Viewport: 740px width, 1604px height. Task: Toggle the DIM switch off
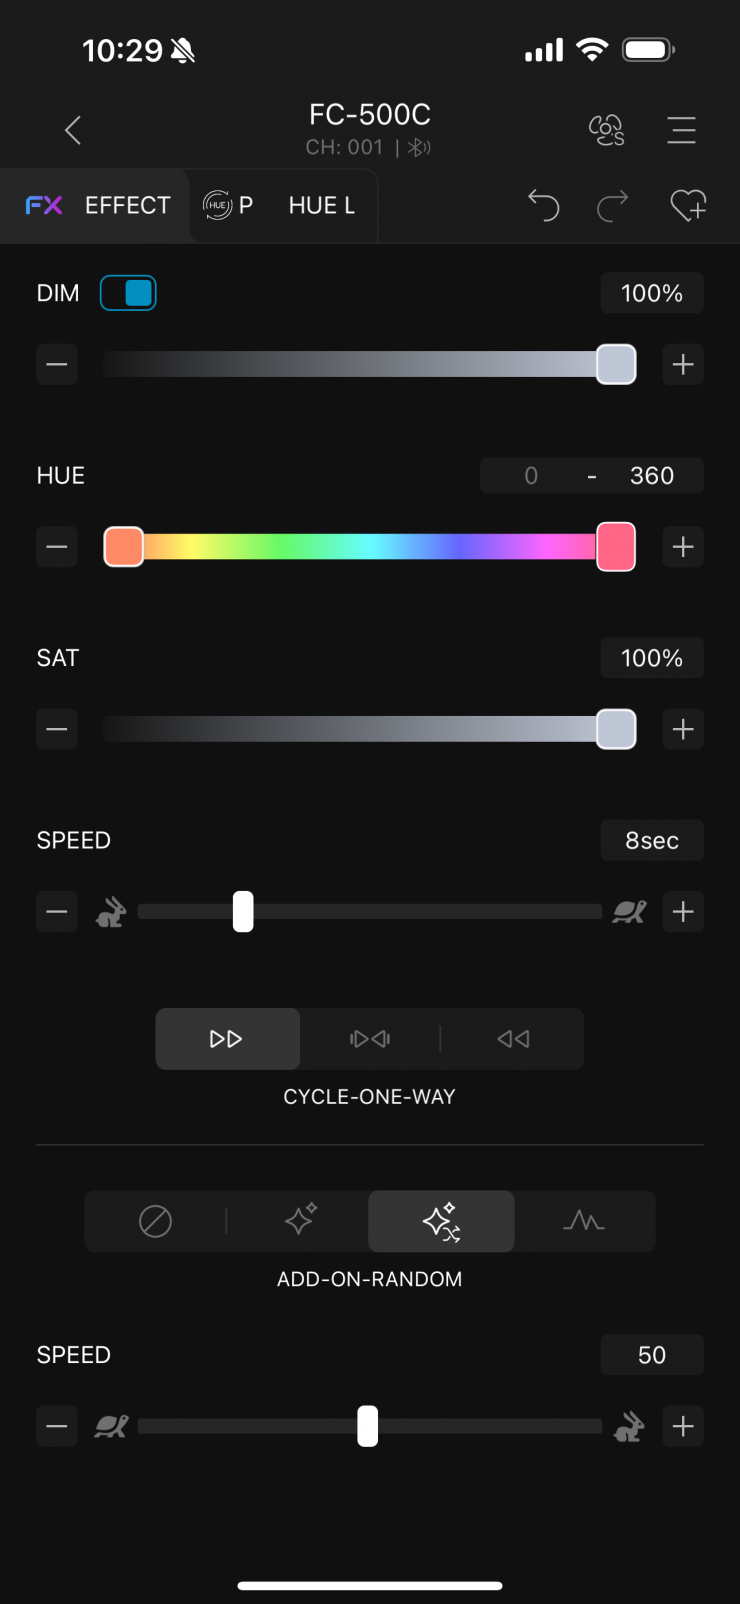point(128,293)
